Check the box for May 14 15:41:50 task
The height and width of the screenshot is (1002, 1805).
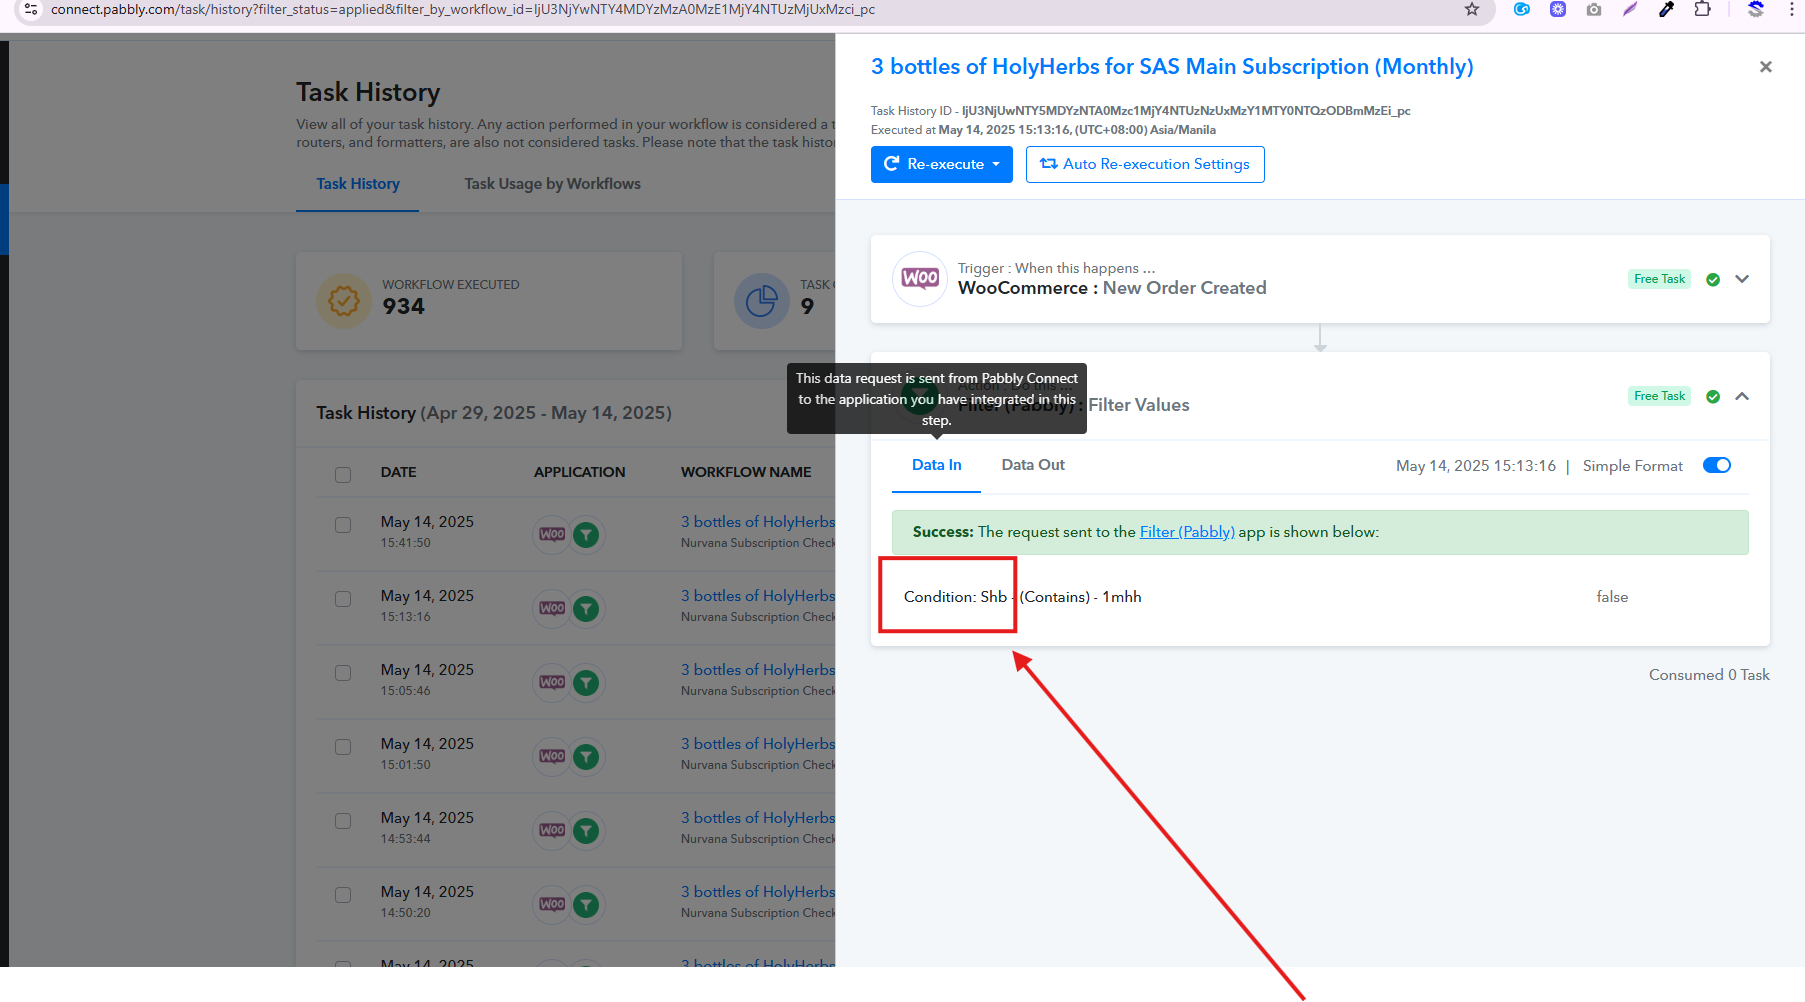(x=343, y=525)
